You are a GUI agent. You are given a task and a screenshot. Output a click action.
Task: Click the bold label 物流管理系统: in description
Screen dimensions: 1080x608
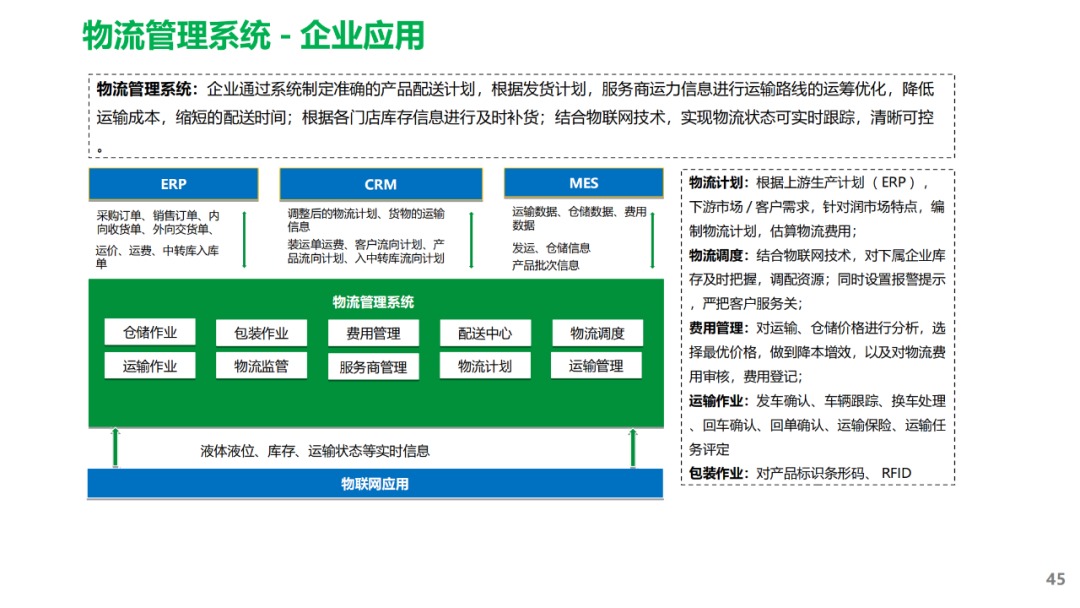[147, 90]
